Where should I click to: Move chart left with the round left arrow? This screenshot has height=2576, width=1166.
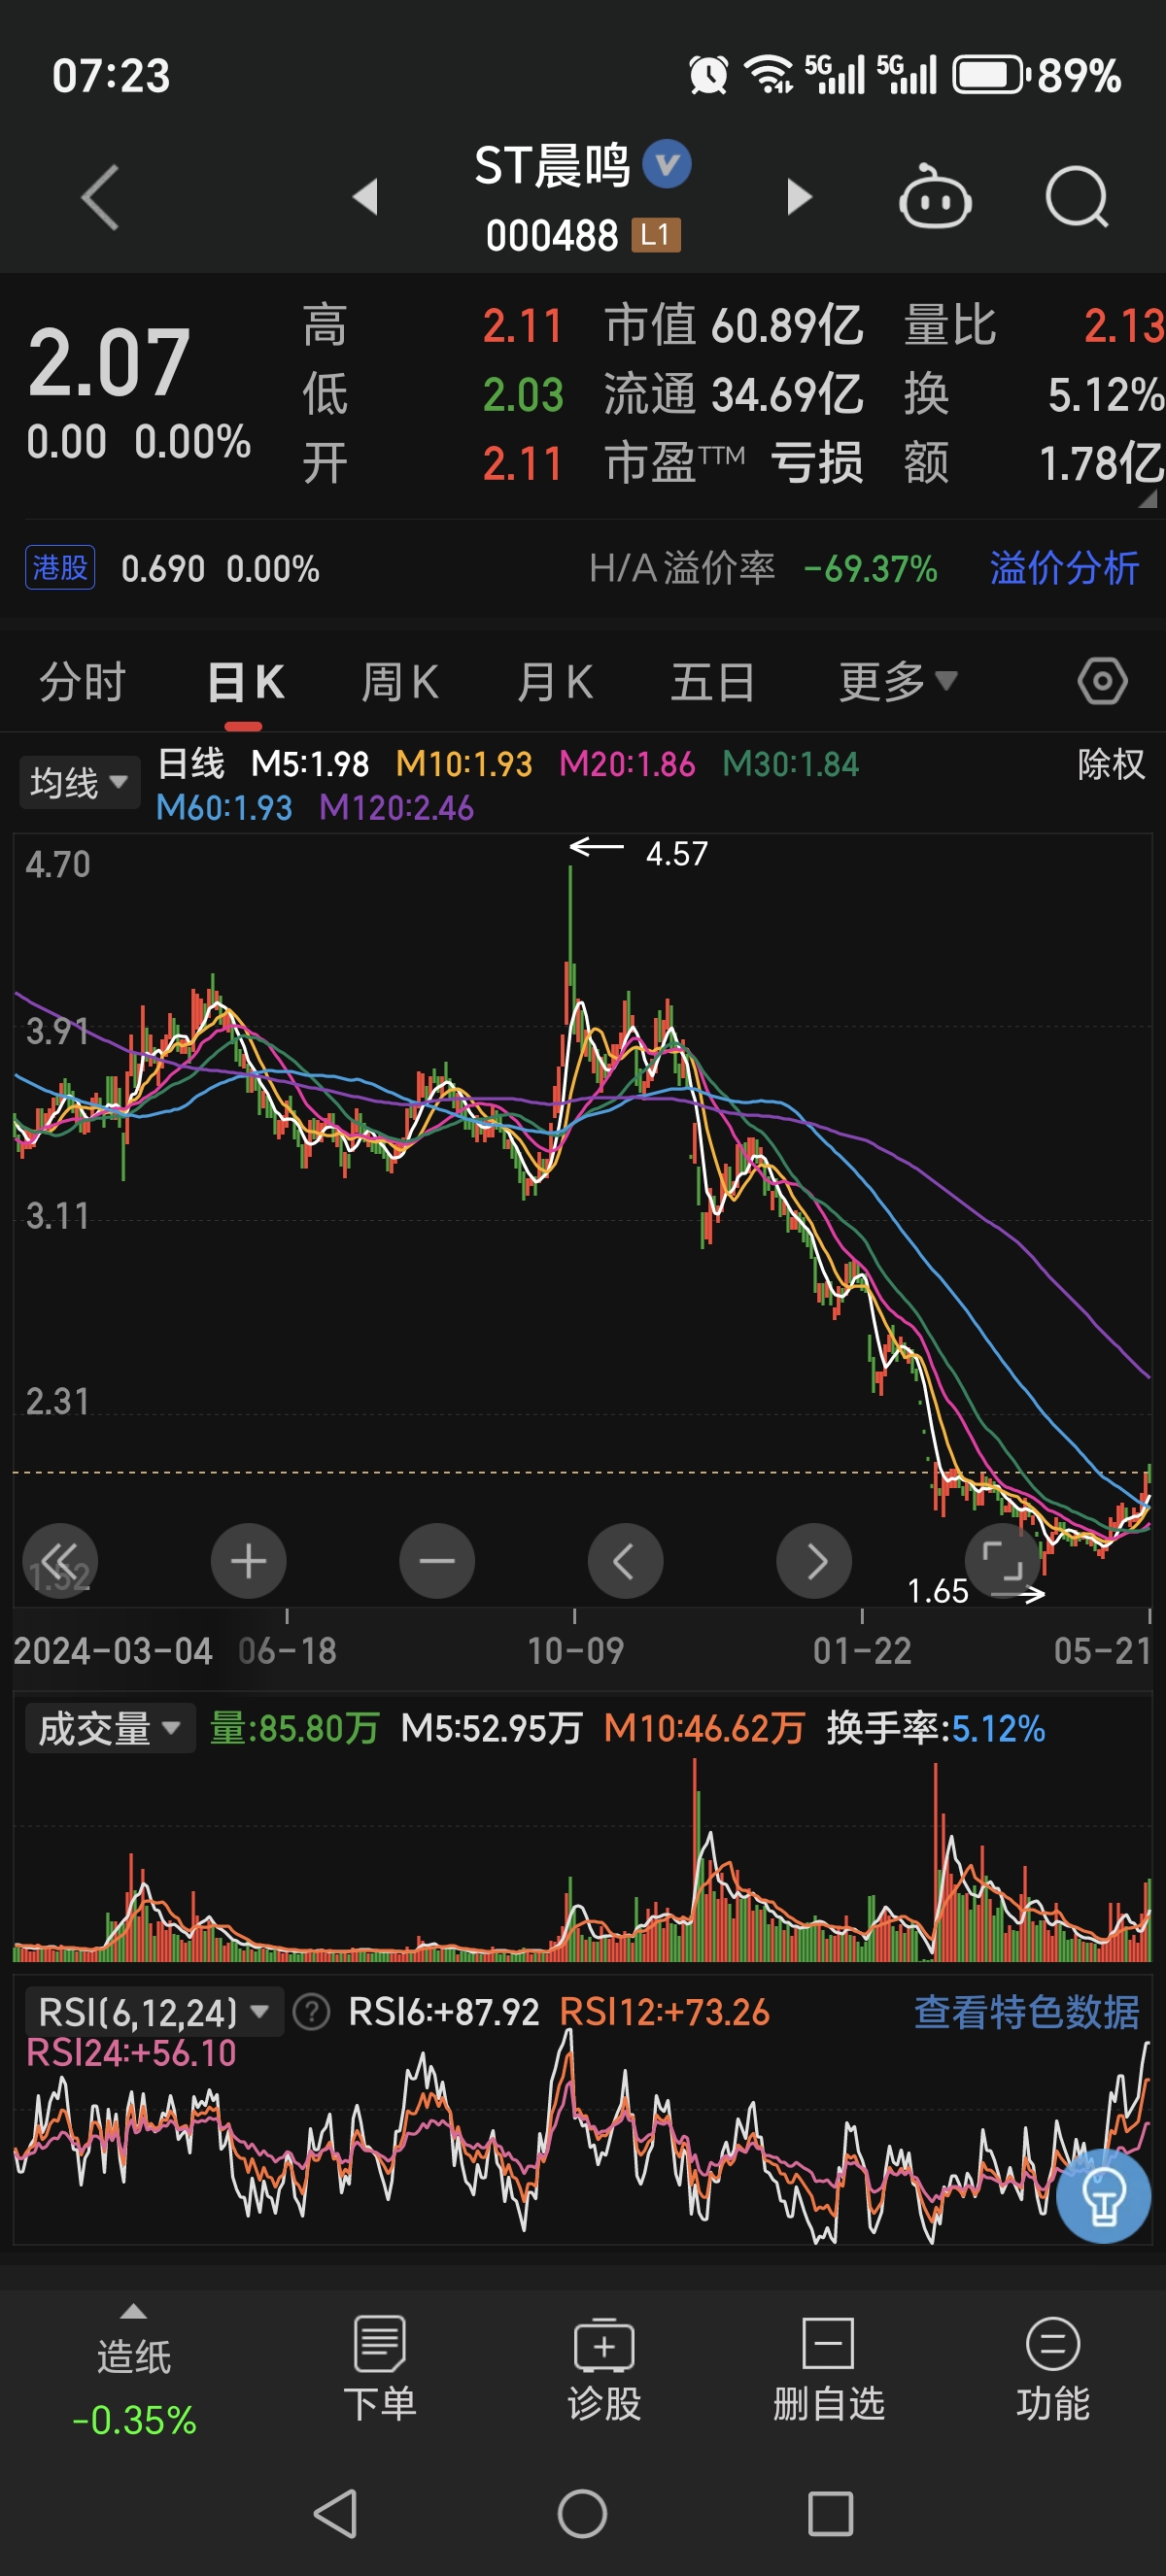click(625, 1560)
